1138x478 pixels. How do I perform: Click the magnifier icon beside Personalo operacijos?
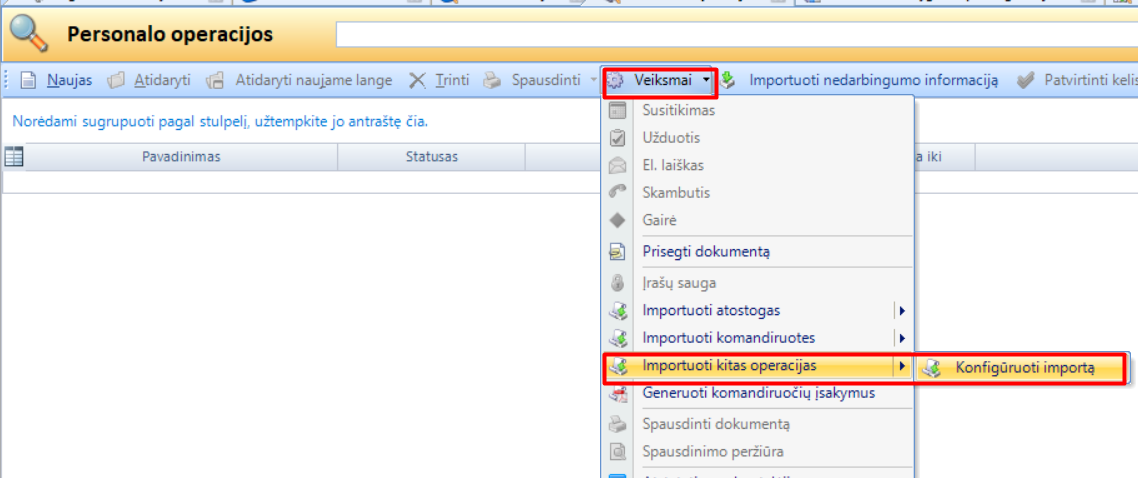pos(28,36)
